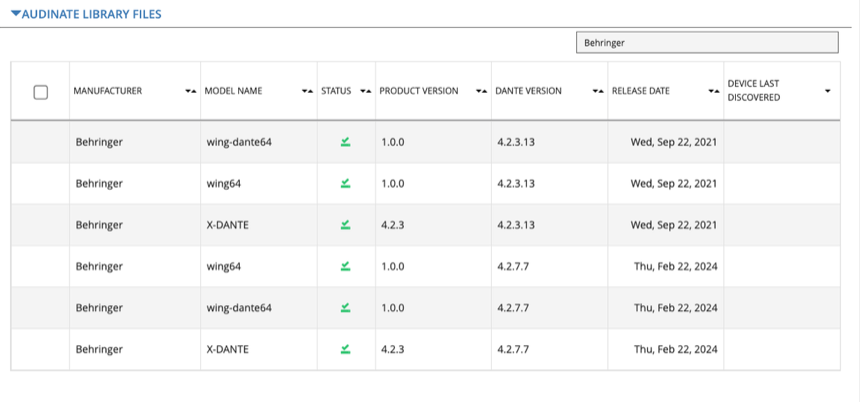Click Thu, Feb 22, 2024 date in wing64 row
The width and height of the screenshot is (860, 402).
coord(676,267)
